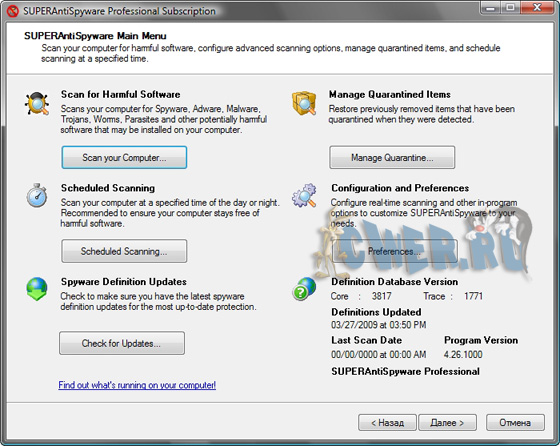This screenshot has width=560, height=446.
Task: Minimize the SUPERAntiSpyware window
Action: 491,7
